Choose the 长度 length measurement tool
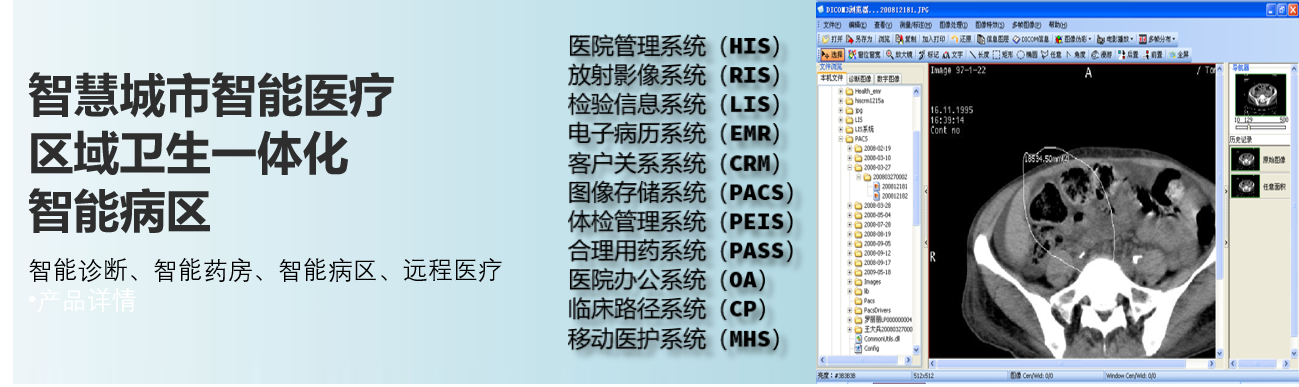1299x387 pixels. [979, 55]
